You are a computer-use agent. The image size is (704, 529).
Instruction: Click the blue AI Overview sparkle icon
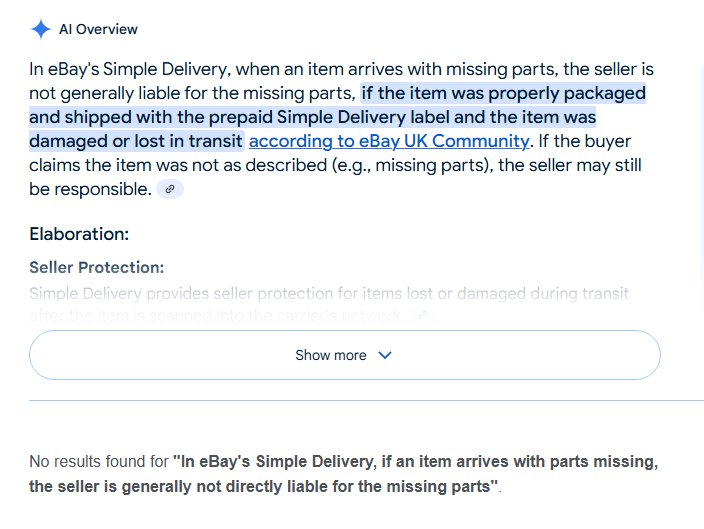coord(40,29)
